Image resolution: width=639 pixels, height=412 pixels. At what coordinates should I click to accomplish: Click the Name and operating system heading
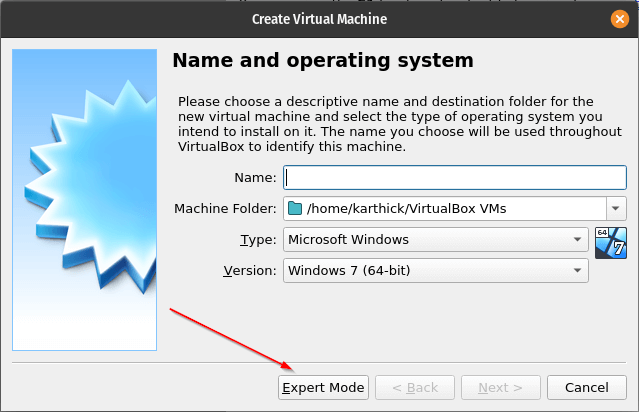tap(323, 60)
